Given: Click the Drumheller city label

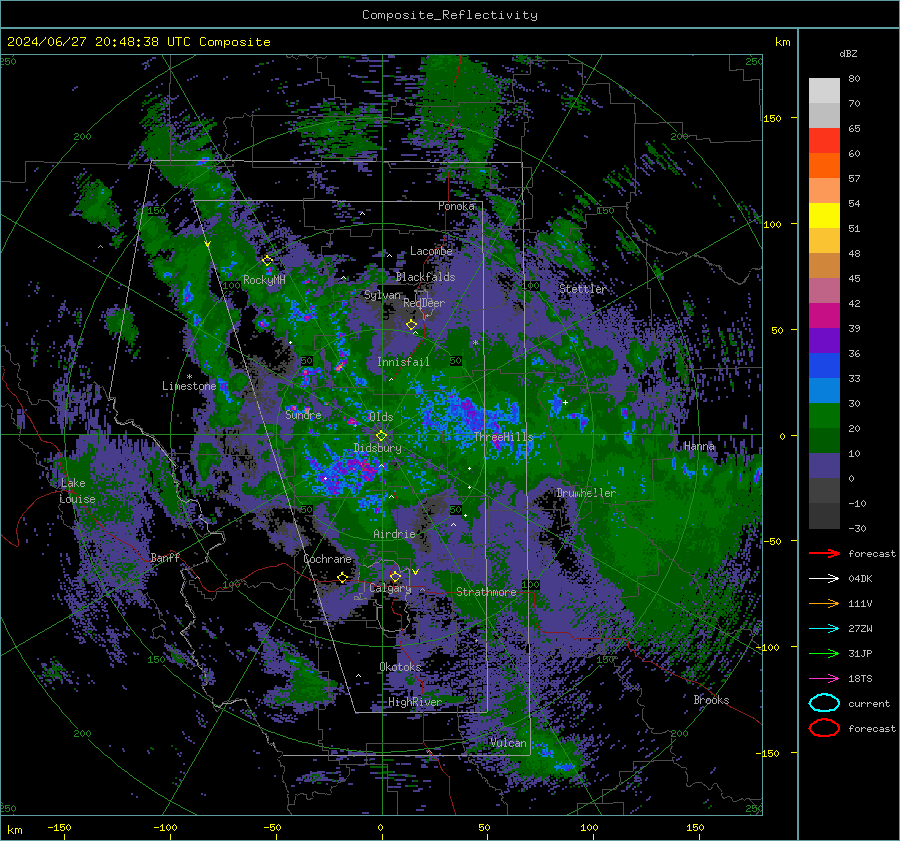Looking at the screenshot, I should (x=586, y=493).
